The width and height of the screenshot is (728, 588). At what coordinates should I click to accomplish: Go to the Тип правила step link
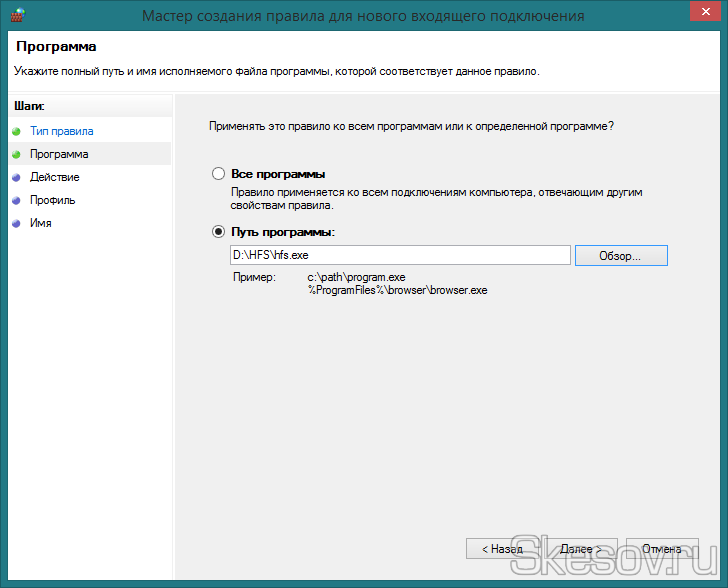coord(61,131)
